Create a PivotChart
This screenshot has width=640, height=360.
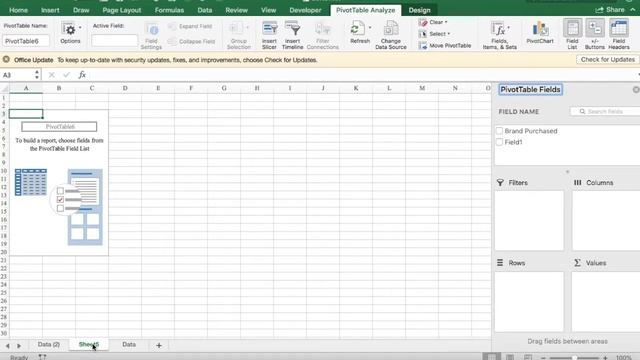click(540, 33)
